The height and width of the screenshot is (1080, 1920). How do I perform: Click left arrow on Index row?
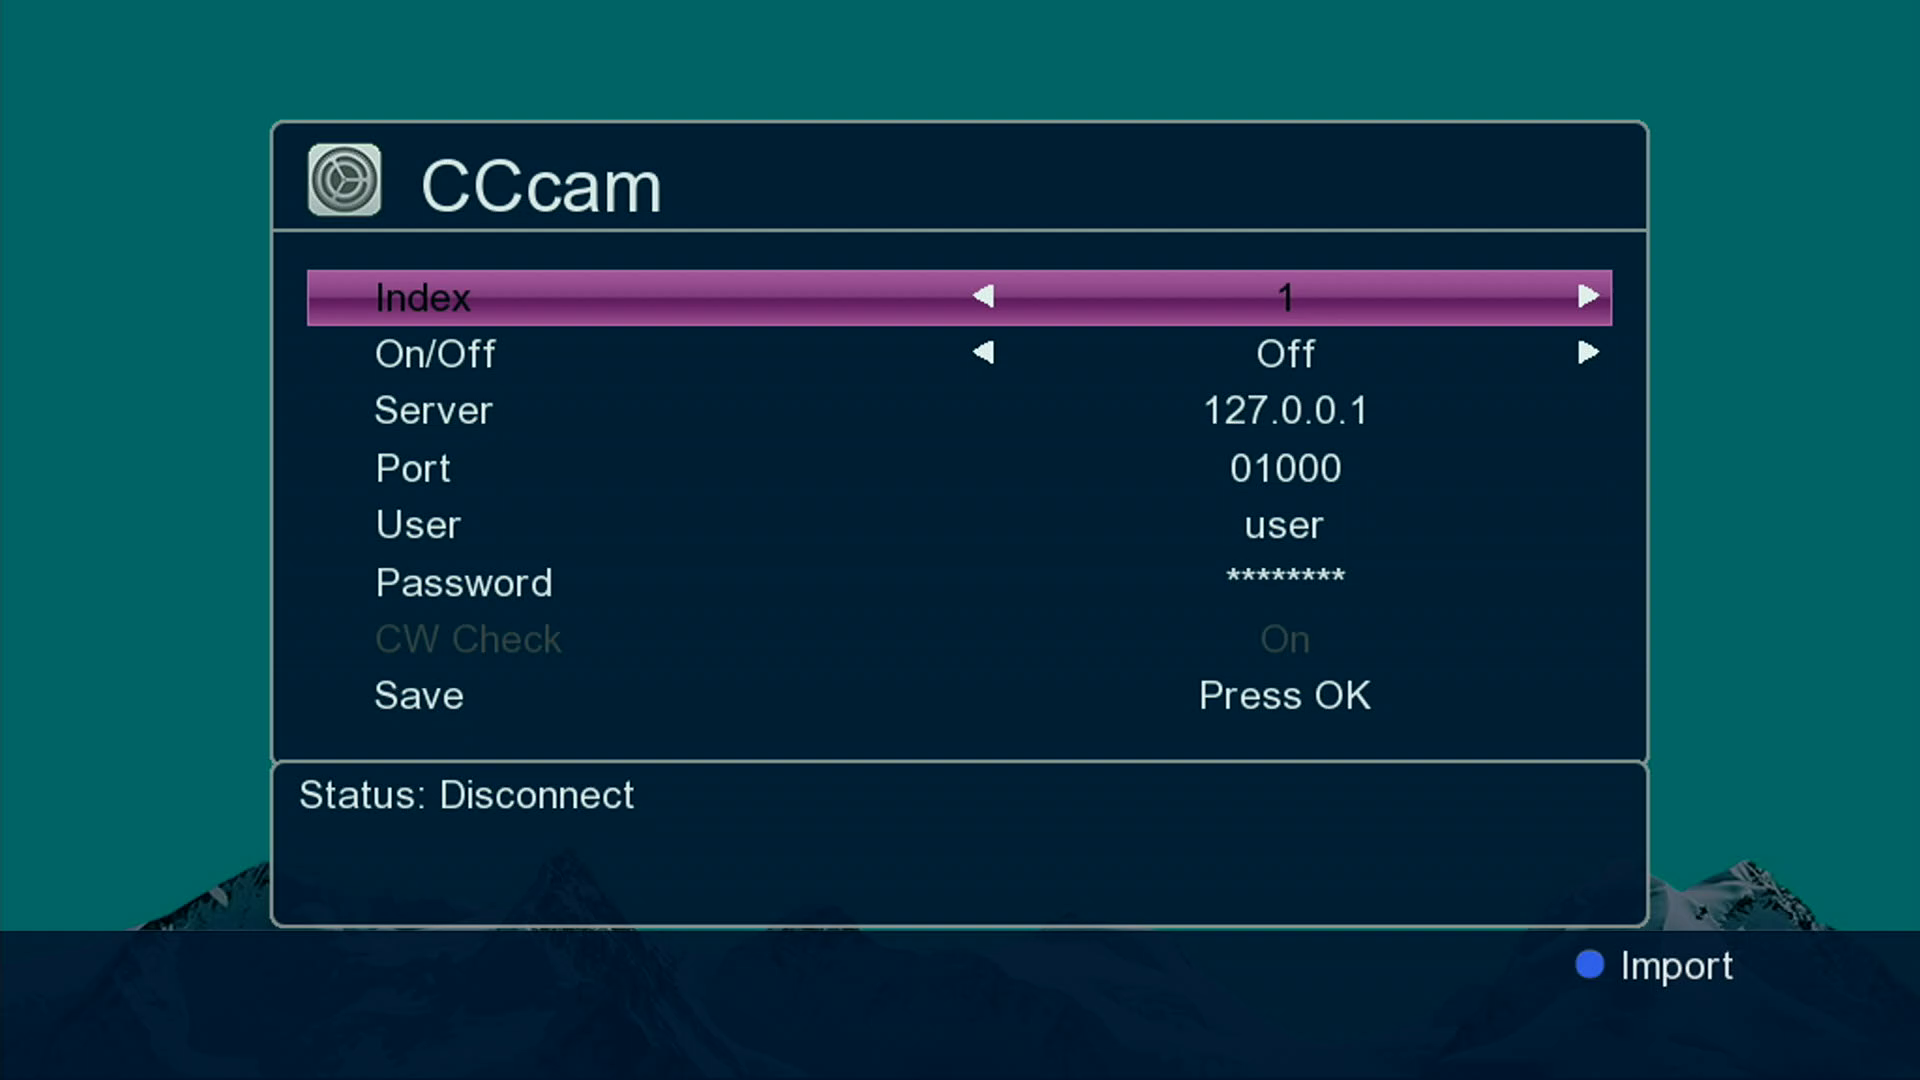(x=983, y=296)
